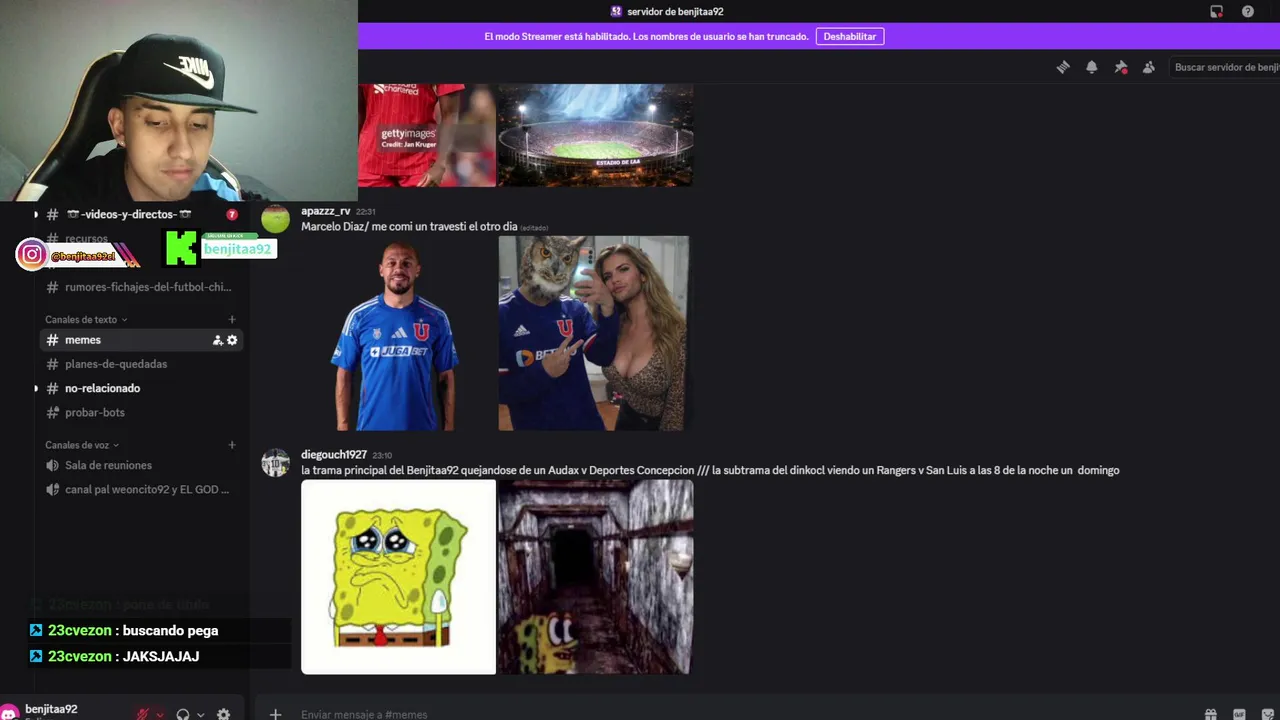
Task: Open stadium night image
Action: click(x=595, y=135)
